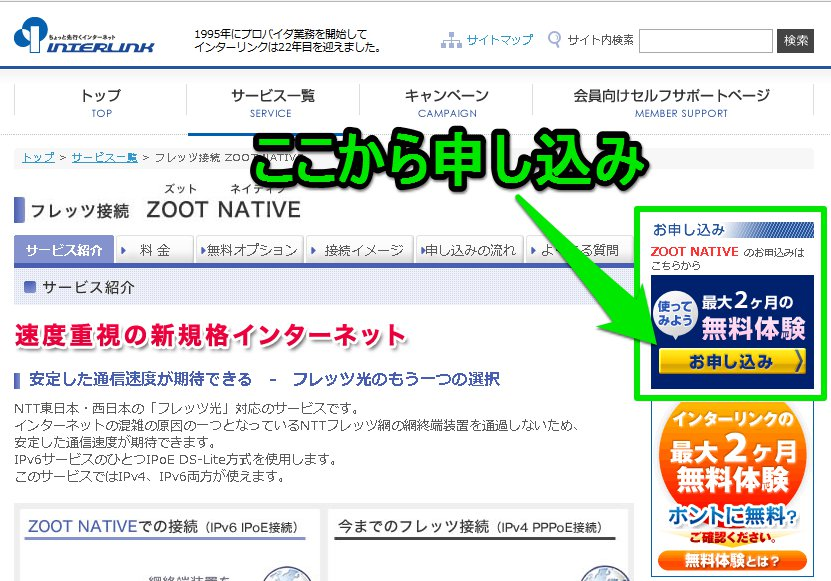Open the トップ TOP menu

[101, 102]
